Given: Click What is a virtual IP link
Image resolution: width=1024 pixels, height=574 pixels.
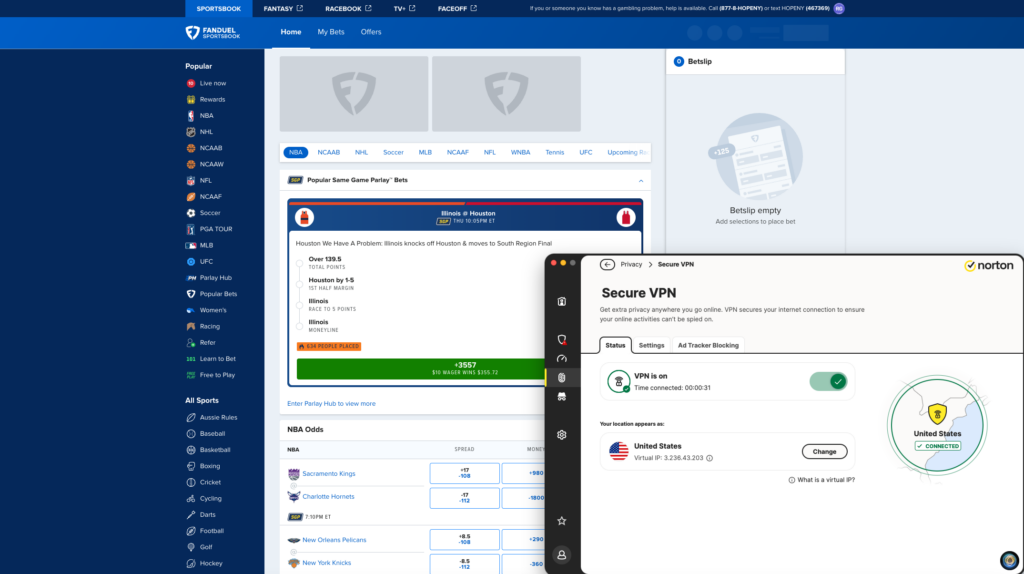Looking at the screenshot, I should click(822, 480).
